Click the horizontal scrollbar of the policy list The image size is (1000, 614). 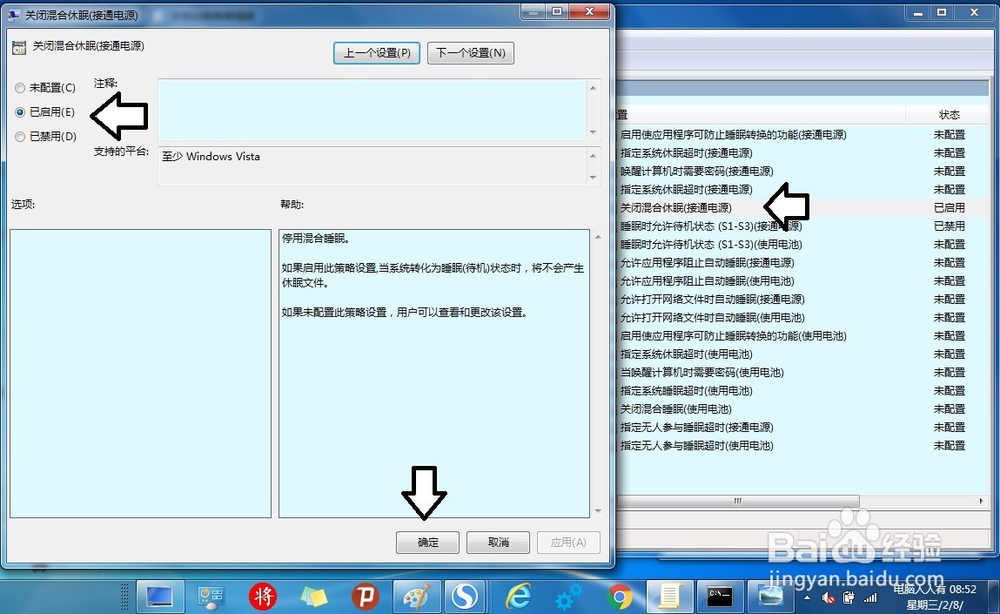[x=738, y=501]
